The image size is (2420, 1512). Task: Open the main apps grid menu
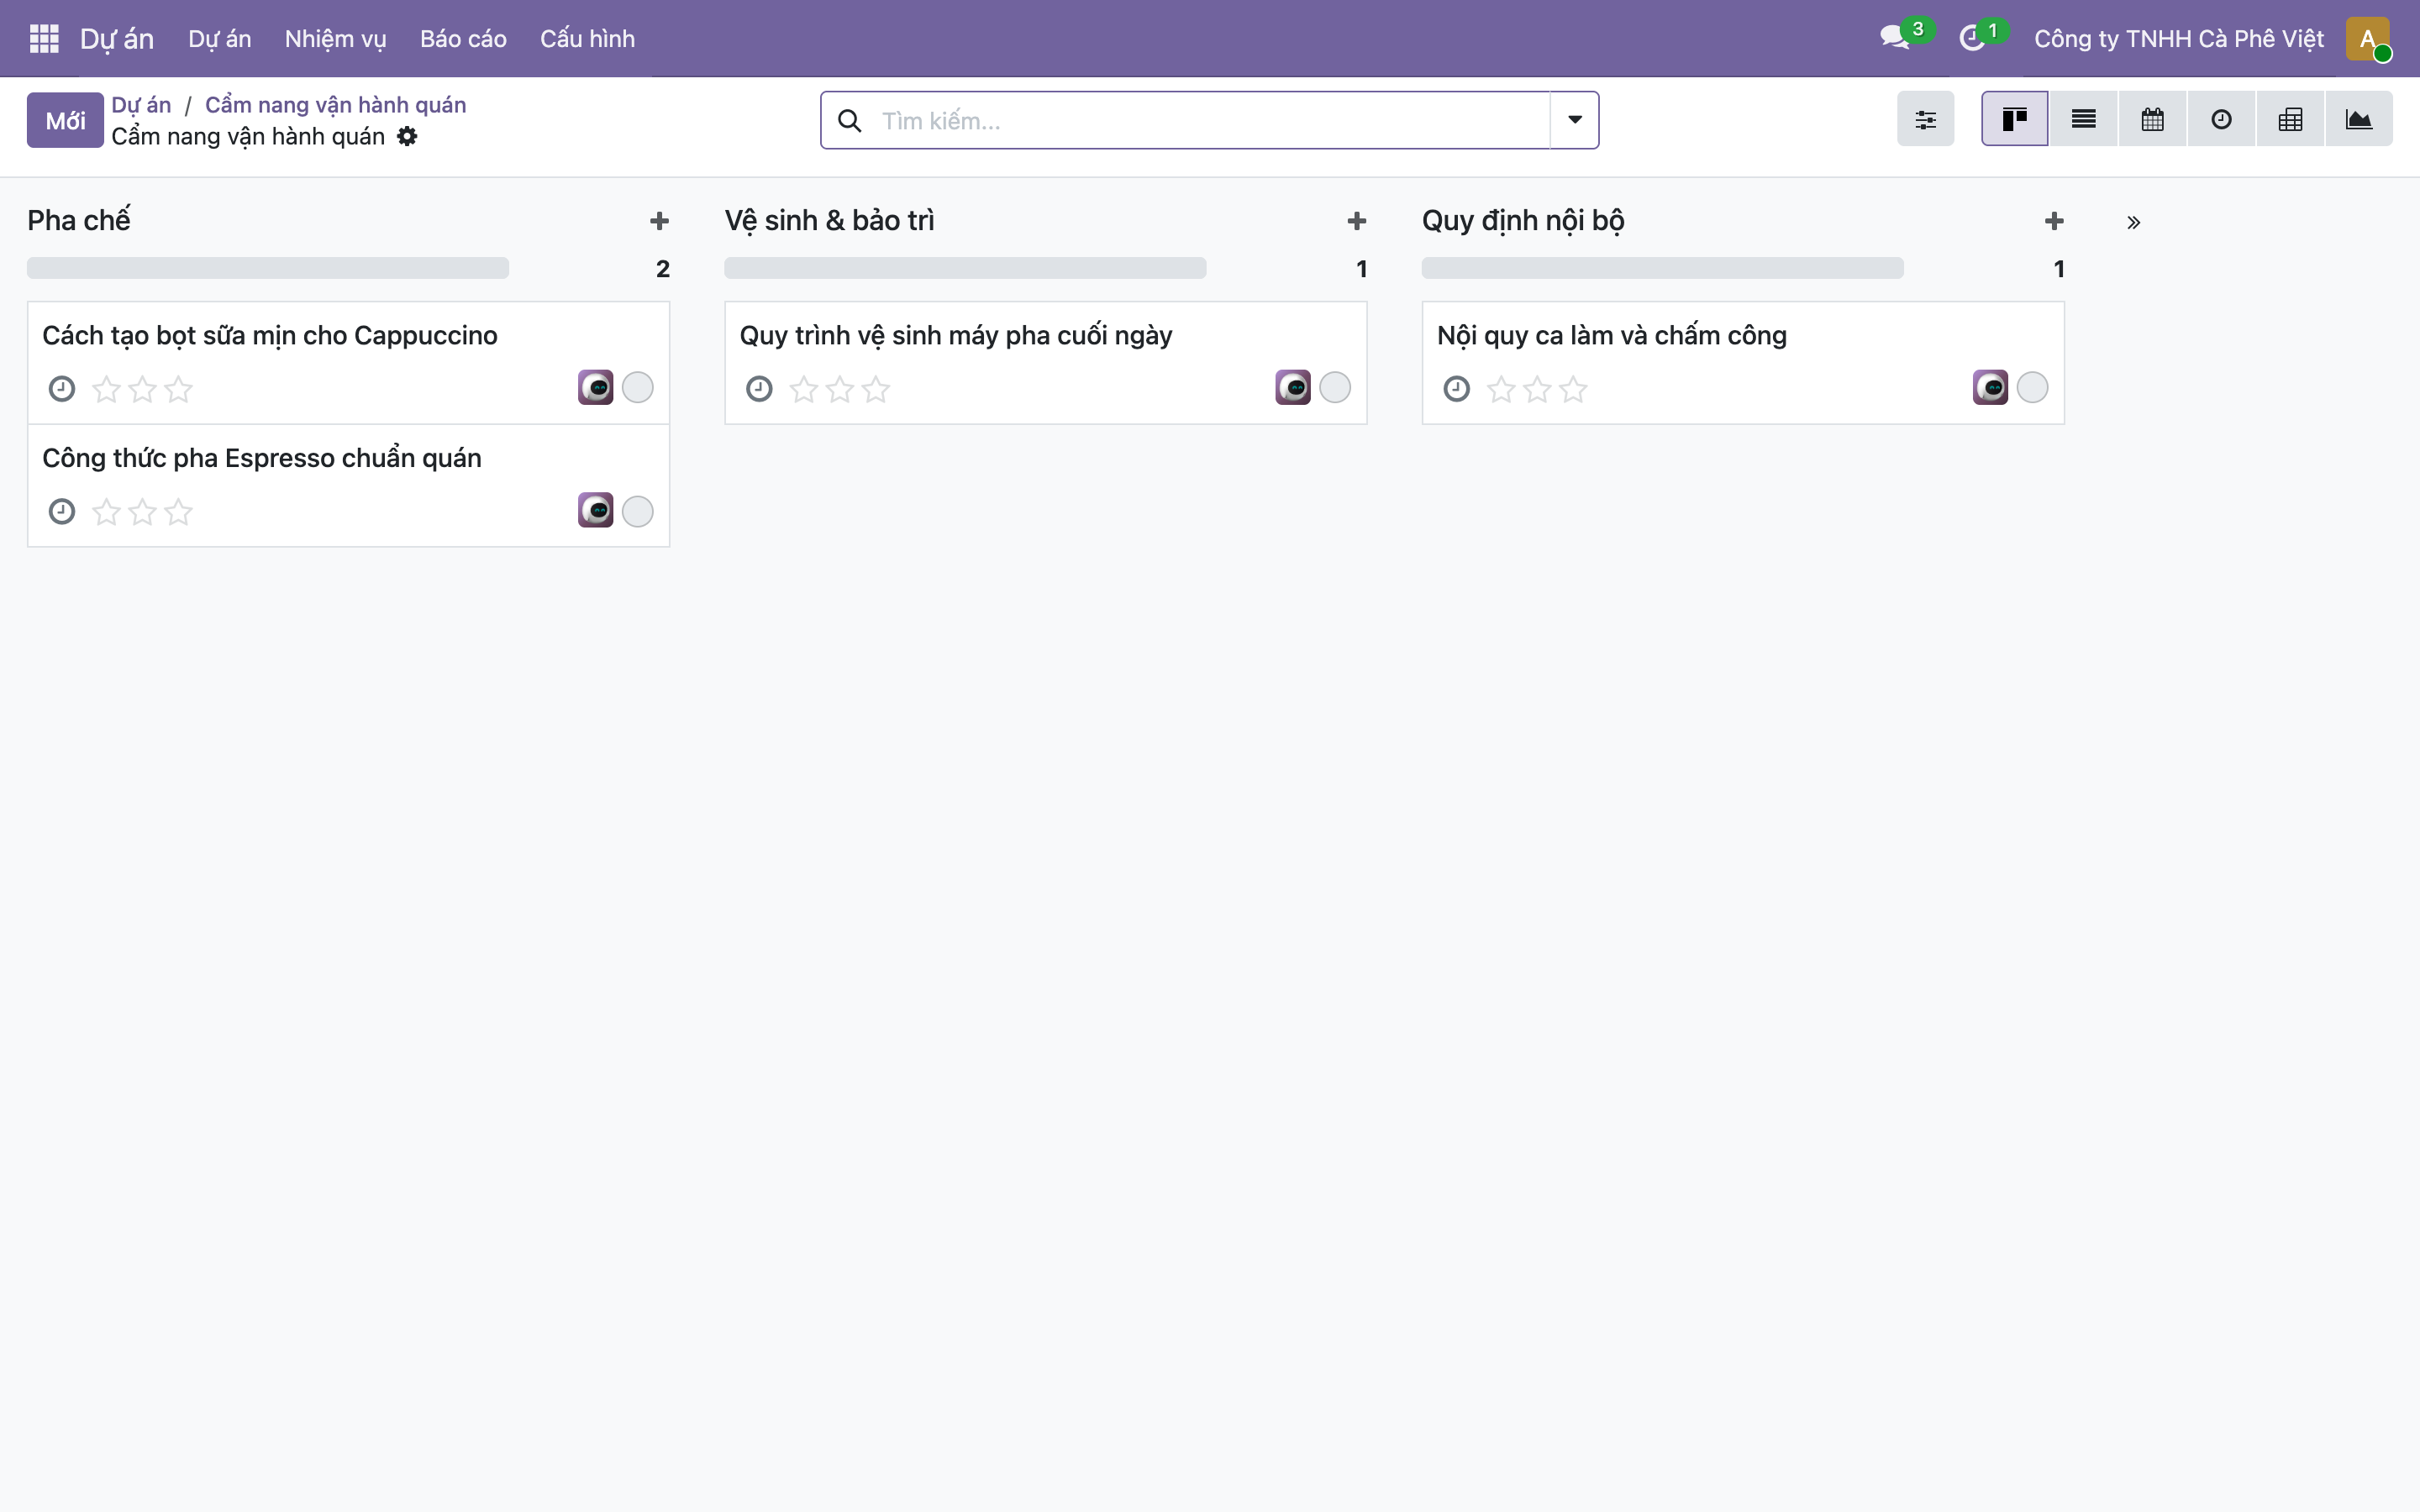tap(44, 38)
